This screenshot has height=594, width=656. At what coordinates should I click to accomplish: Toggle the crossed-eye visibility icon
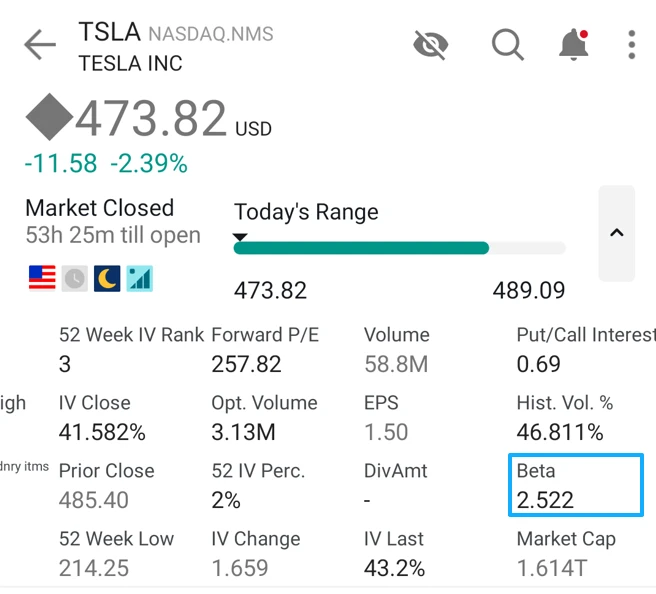431,44
